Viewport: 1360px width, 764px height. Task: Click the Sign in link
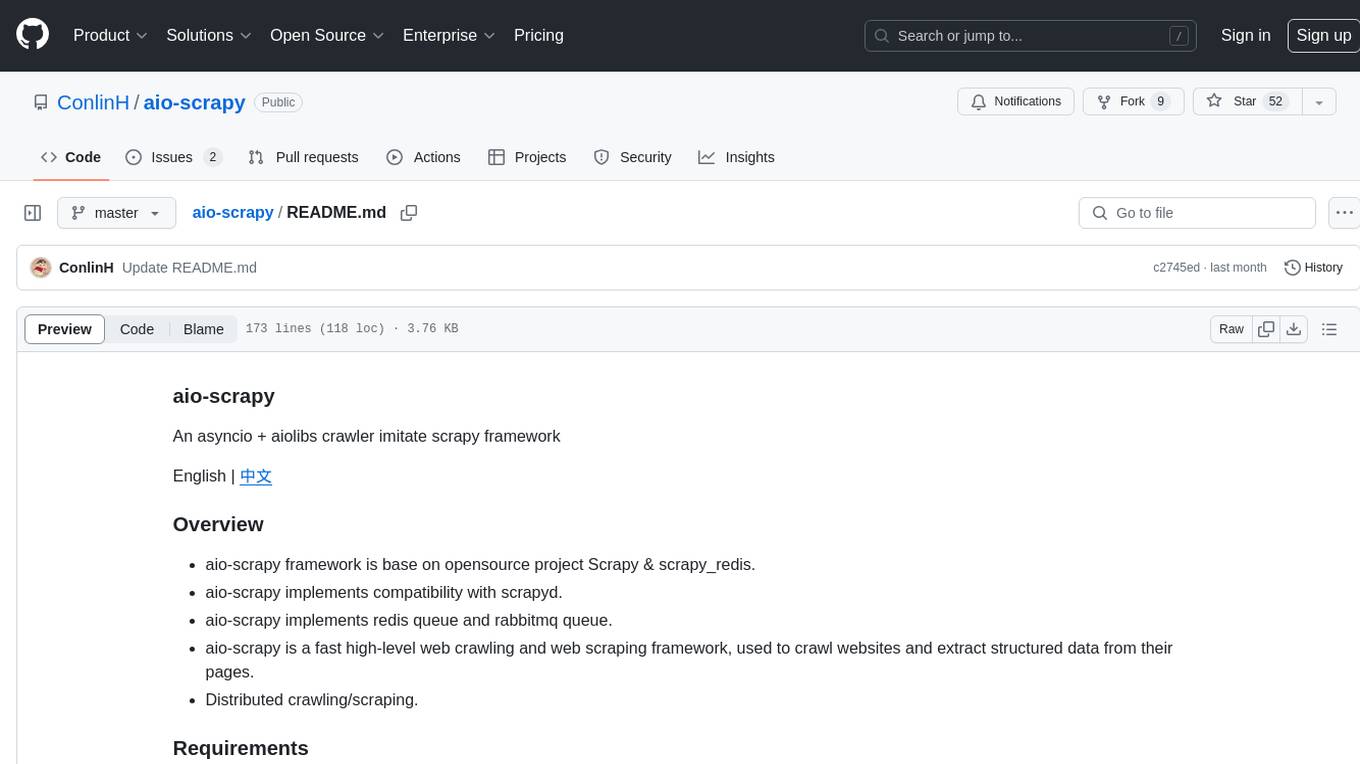(x=1245, y=35)
